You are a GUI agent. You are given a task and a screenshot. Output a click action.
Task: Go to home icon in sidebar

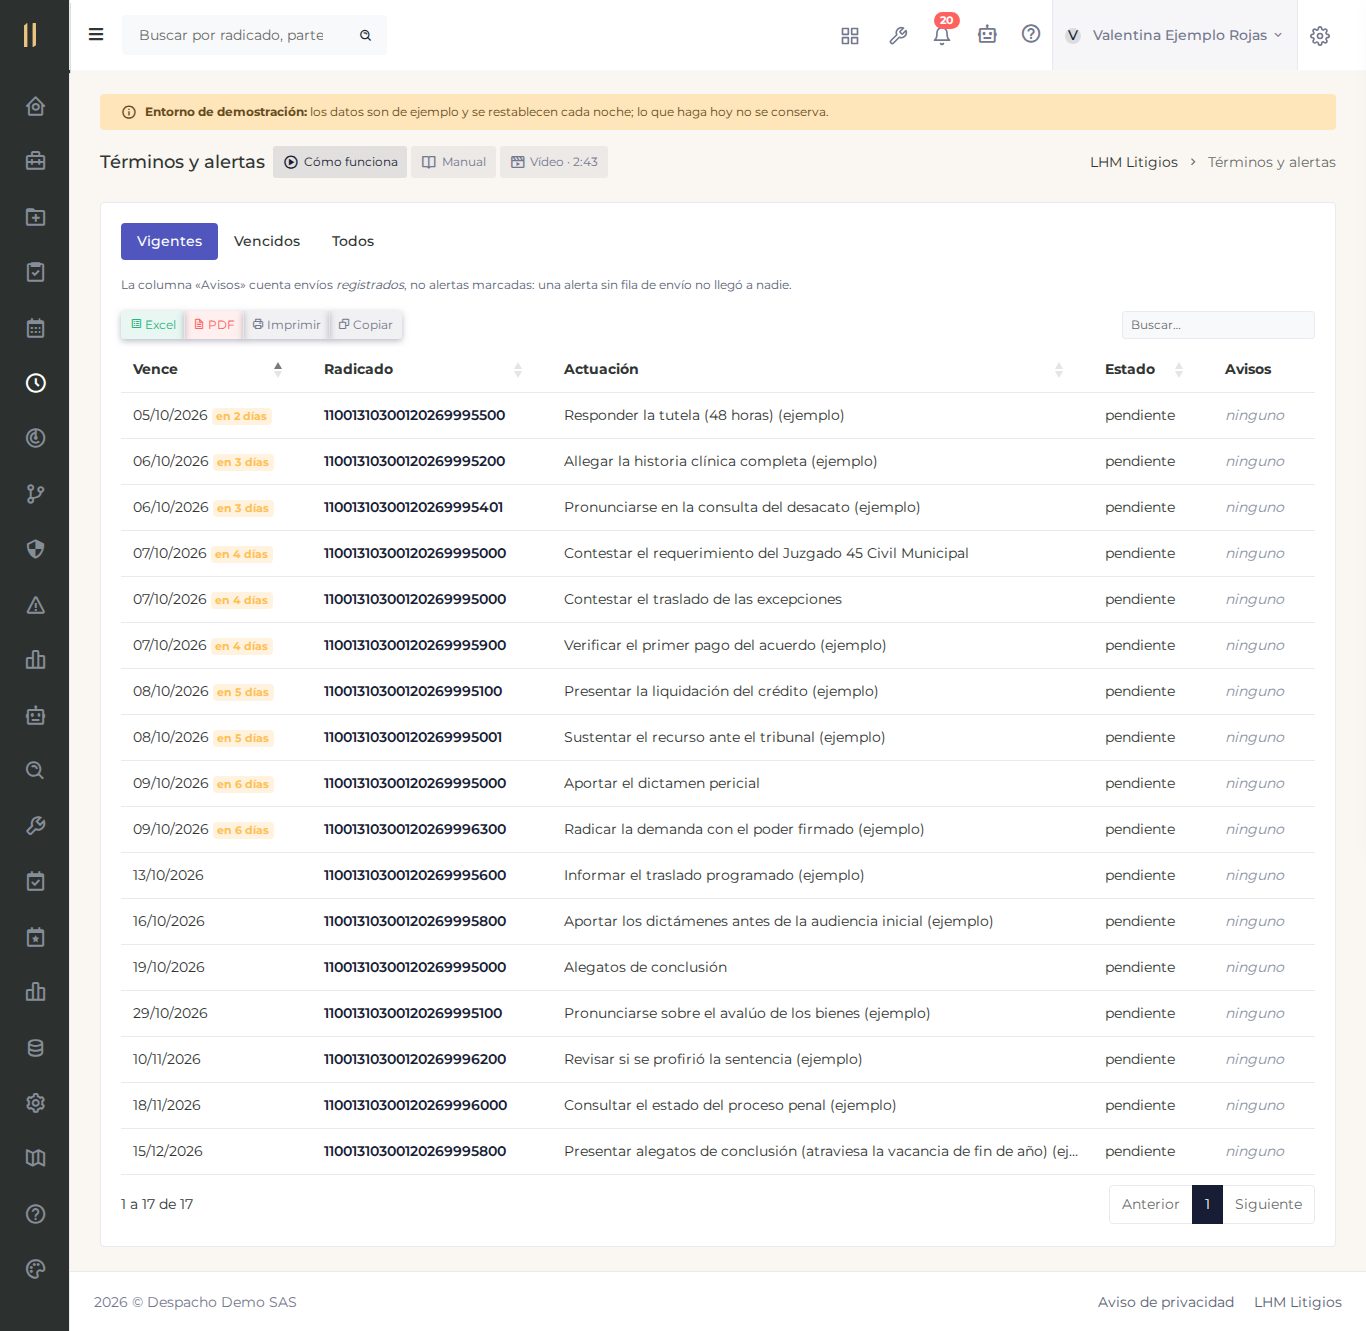tap(35, 106)
